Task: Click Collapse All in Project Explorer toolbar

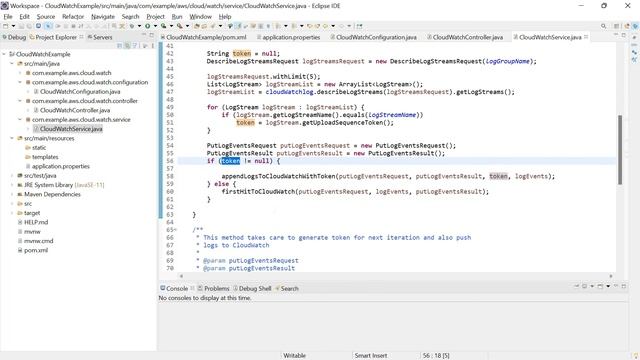Action: point(120,45)
